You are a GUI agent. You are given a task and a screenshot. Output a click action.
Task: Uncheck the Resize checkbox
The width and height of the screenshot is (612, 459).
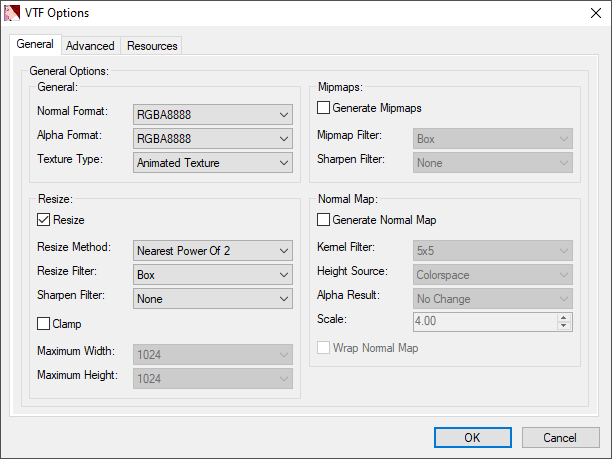(x=44, y=220)
